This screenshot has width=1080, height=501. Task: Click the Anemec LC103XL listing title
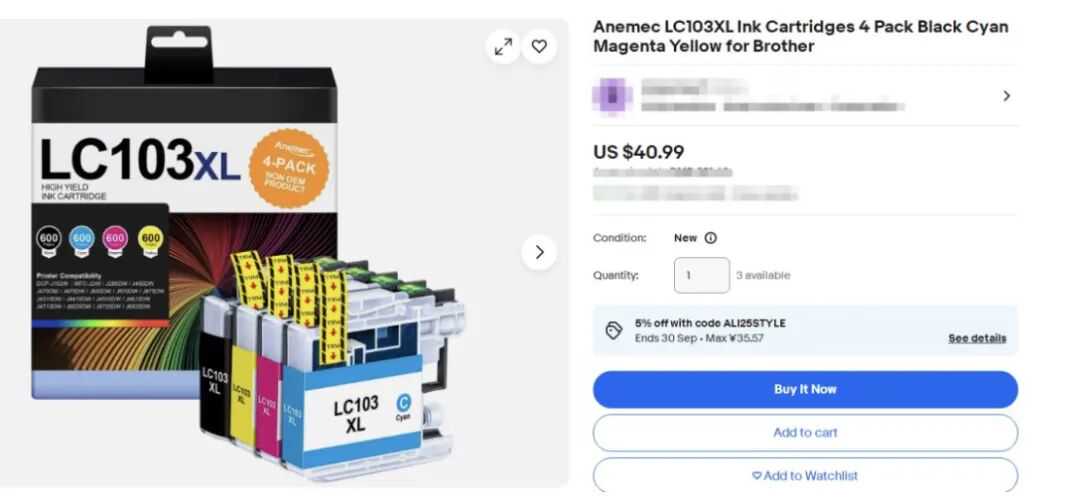(800, 37)
